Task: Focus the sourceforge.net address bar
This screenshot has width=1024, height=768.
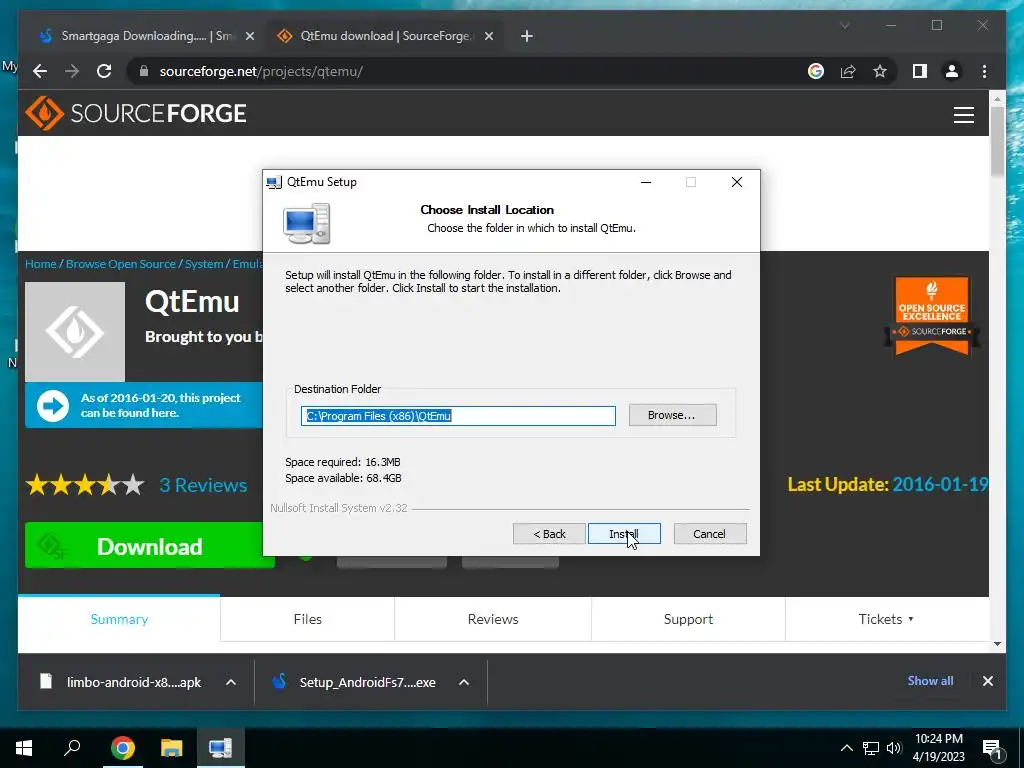Action: point(457,71)
